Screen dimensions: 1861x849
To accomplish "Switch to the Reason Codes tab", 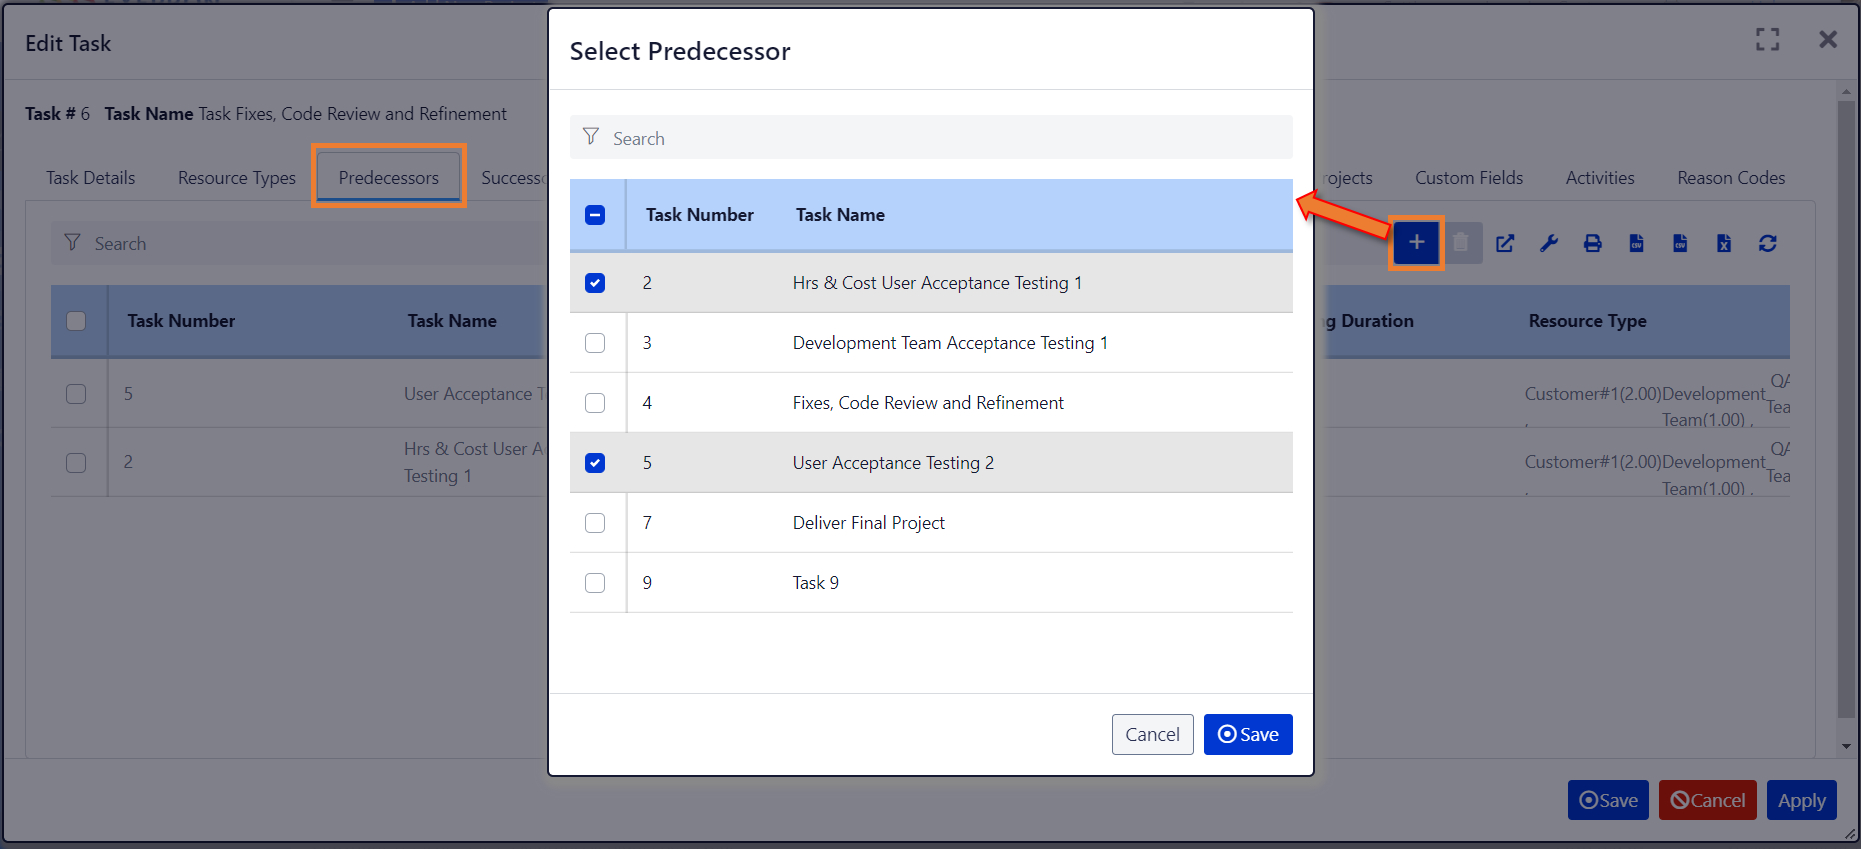I will coord(1731,178).
